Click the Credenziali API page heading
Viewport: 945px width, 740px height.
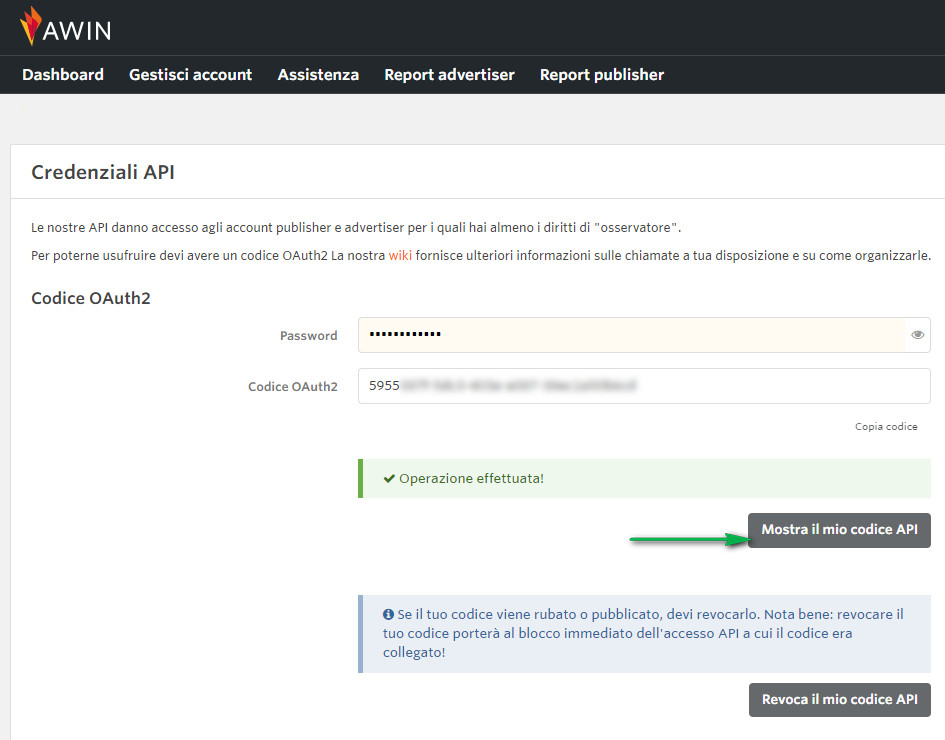pyautogui.click(x=103, y=172)
